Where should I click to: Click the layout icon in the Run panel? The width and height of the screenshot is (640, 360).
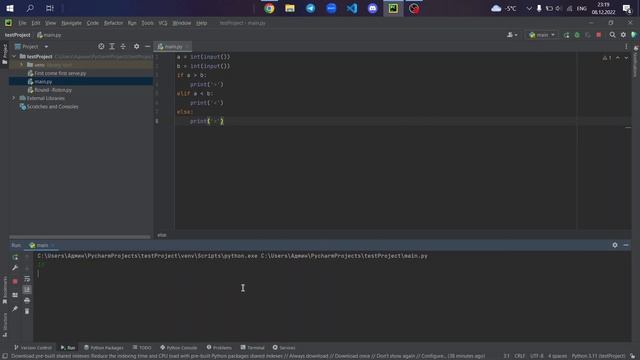click(x=15, y=295)
